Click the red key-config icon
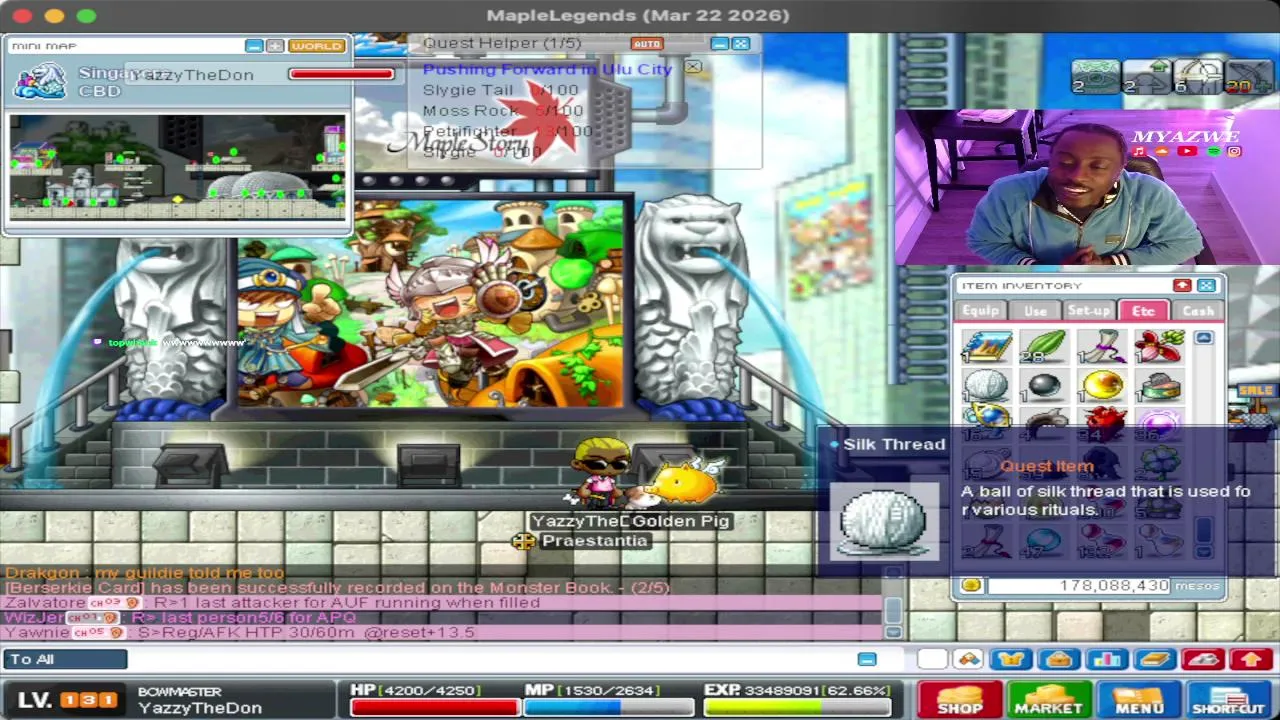 point(1203,659)
